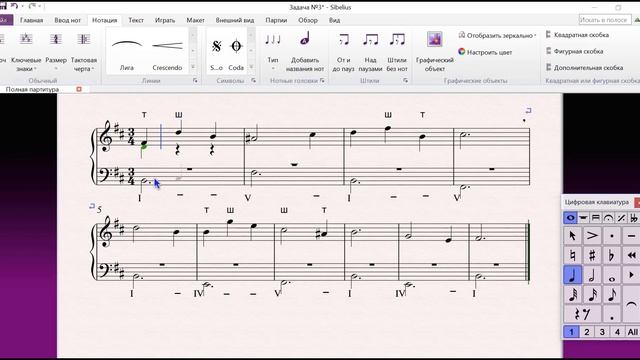This screenshot has height=360, width=640.
Task: Toggle the sharp accidental on keypad
Action: coord(592,256)
